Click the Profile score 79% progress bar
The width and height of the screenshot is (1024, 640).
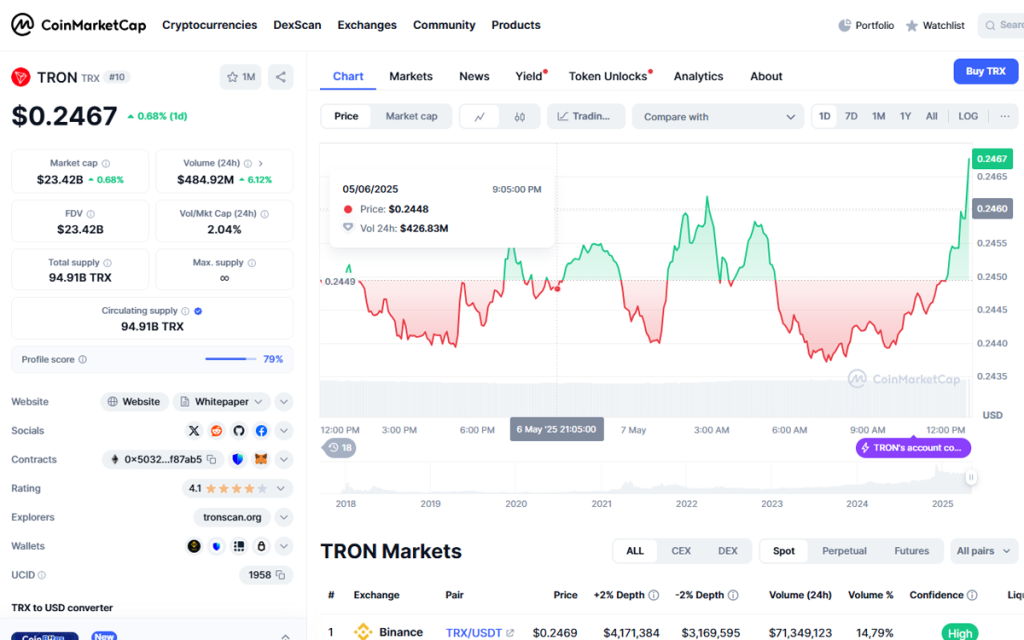click(231, 359)
